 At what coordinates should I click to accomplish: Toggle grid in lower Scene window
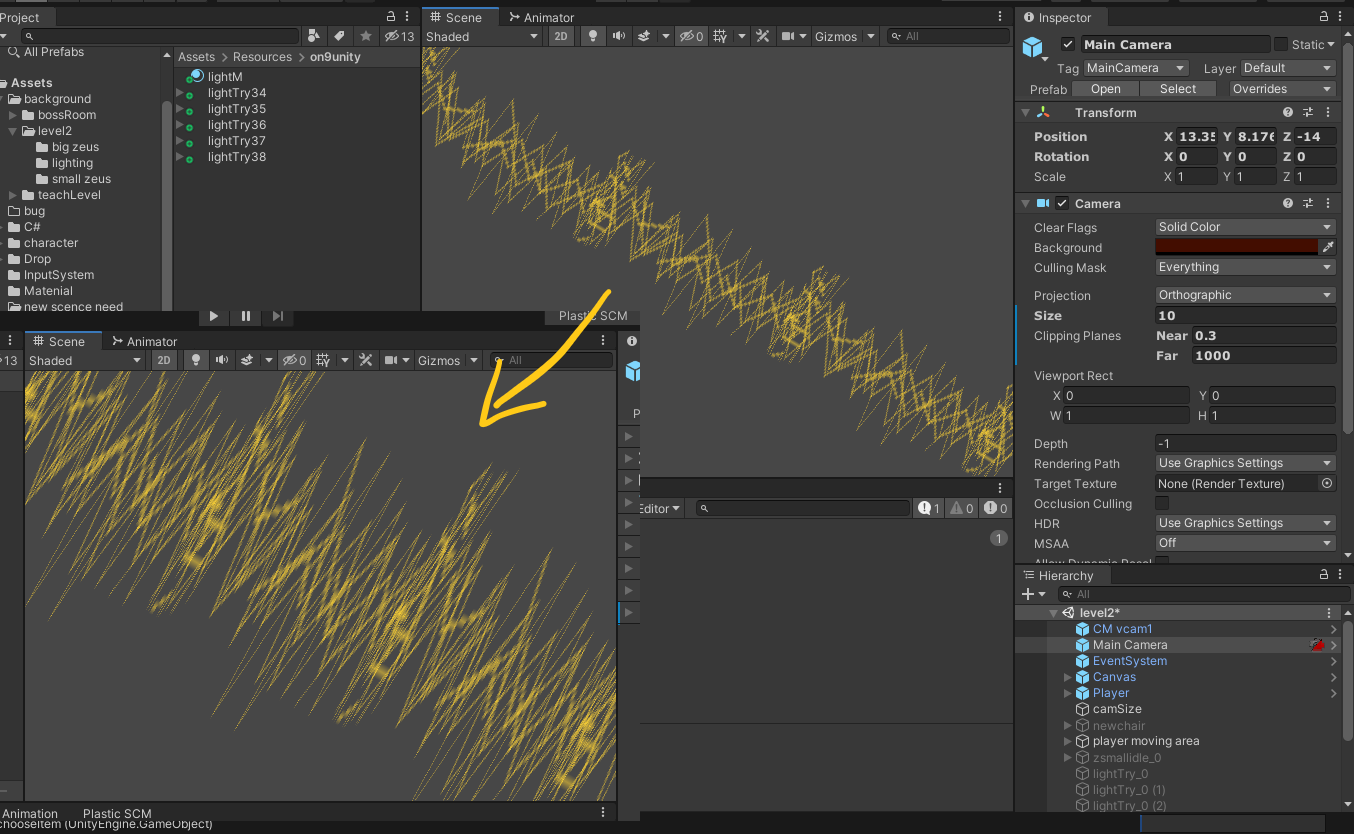322,360
